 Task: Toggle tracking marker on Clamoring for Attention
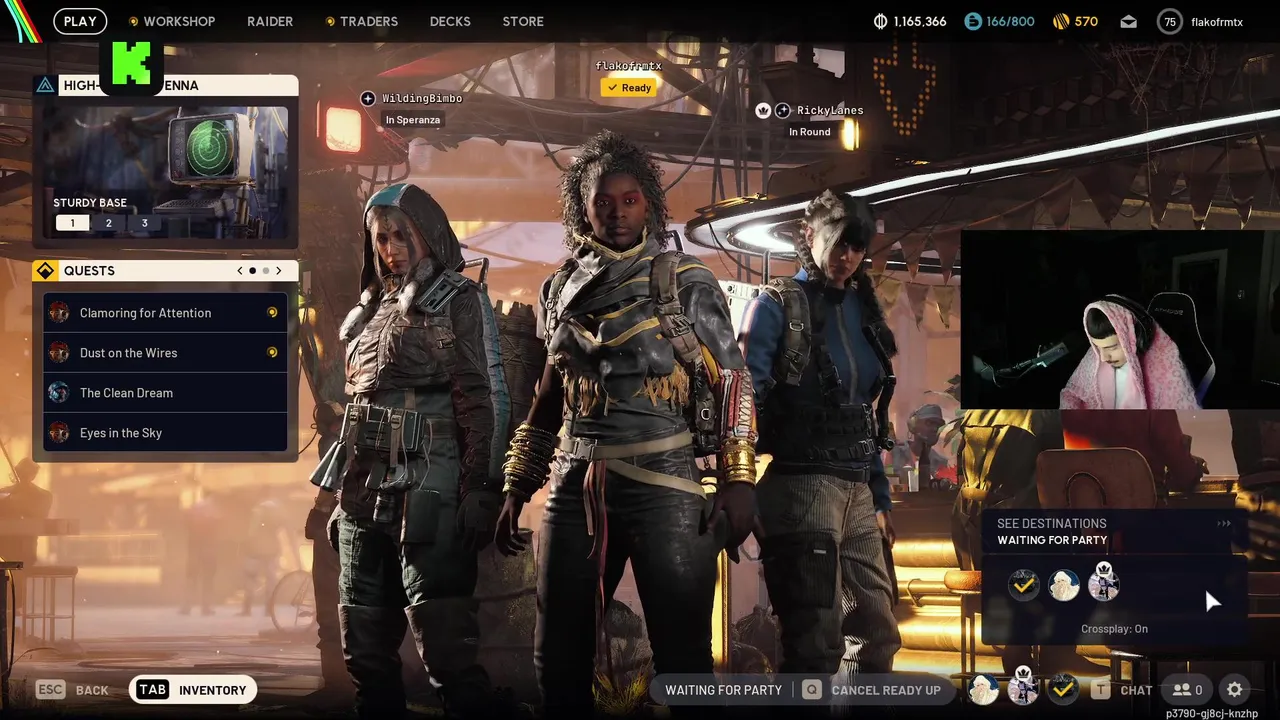272,313
